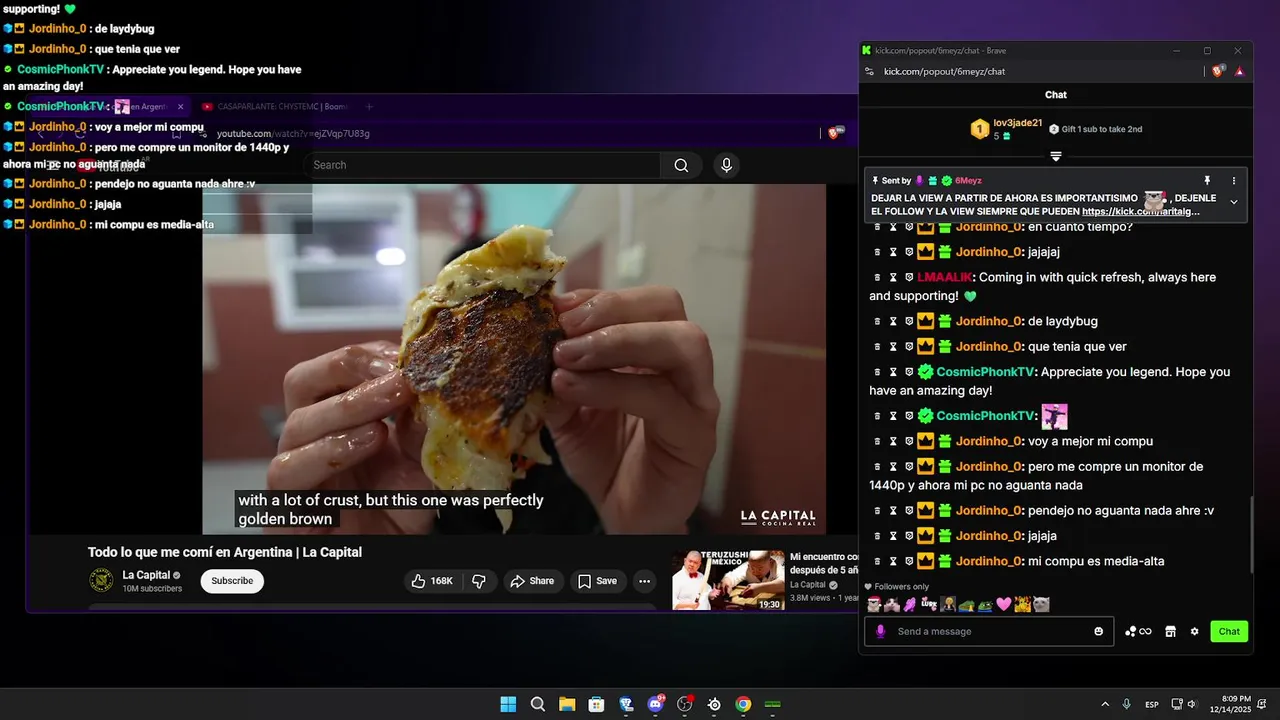Viewport: 1280px width, 720px height.
Task: Open Windows Start menu
Action: 508,704
